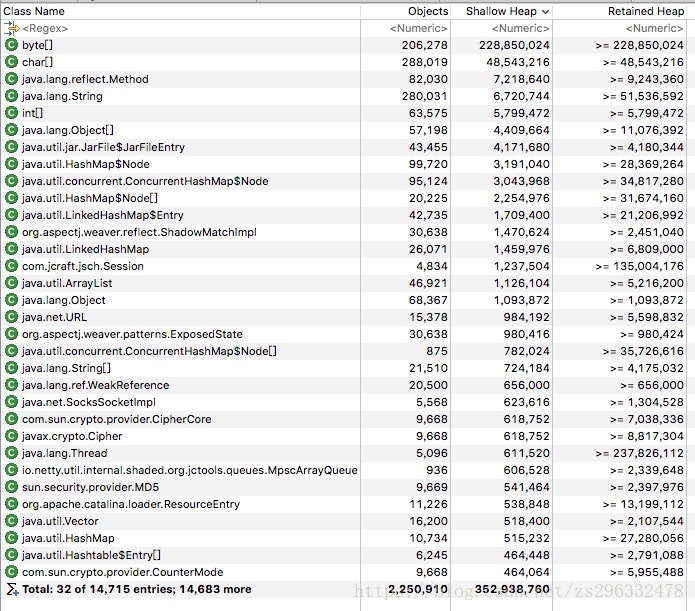This screenshot has height=611, width=695.
Task: Click the shallow heap value 7,218,640
Action: tap(521, 79)
